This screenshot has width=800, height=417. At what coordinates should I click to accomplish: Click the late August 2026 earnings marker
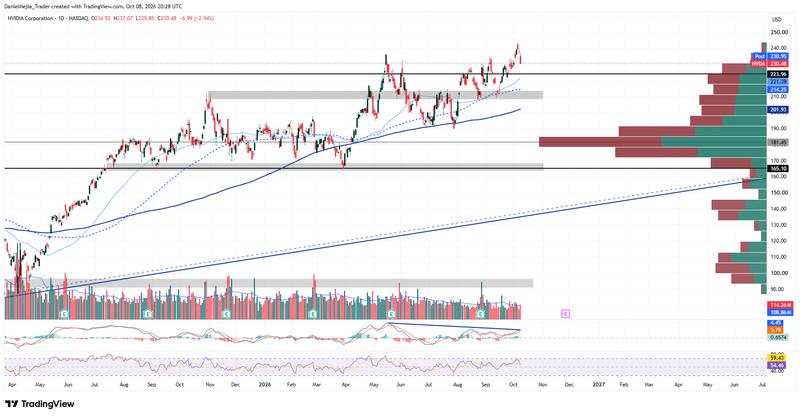[481, 314]
